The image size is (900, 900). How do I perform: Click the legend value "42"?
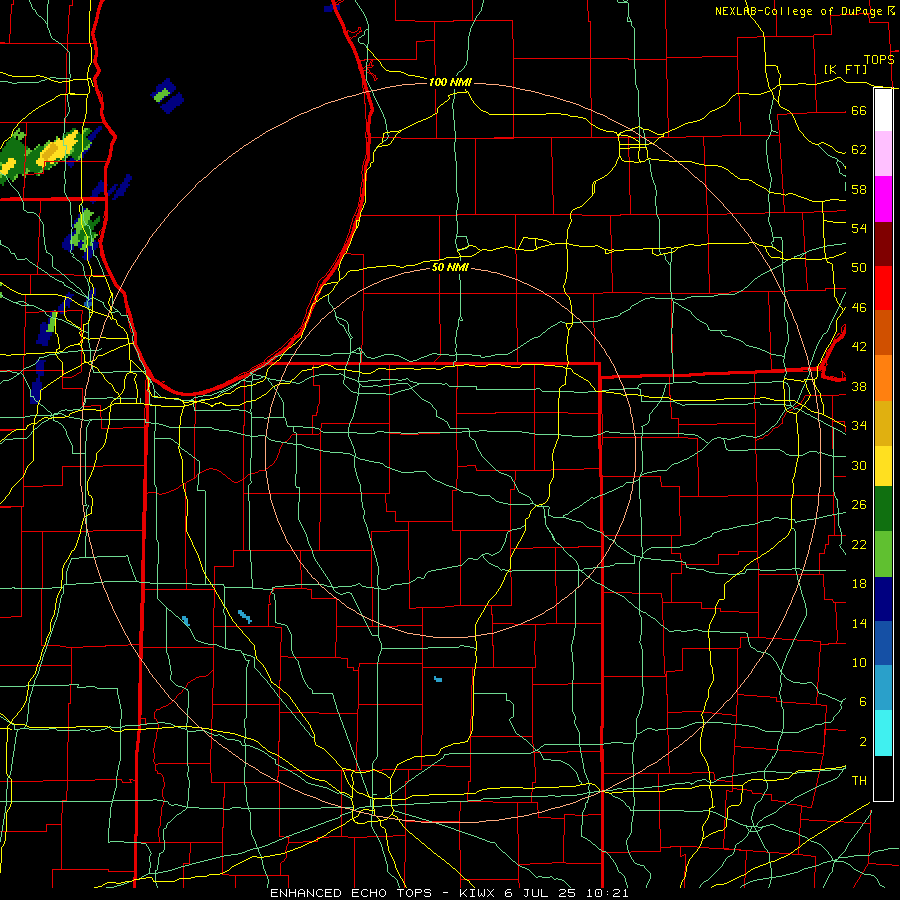pos(859,347)
